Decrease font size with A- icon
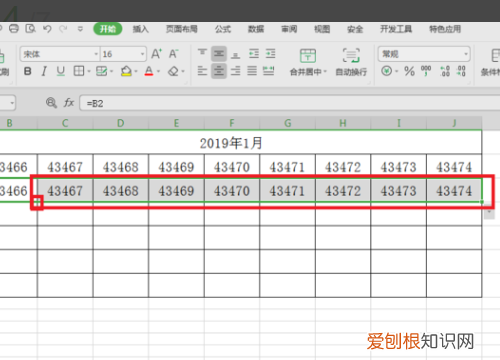This screenshot has height=360, width=500. coord(173,54)
